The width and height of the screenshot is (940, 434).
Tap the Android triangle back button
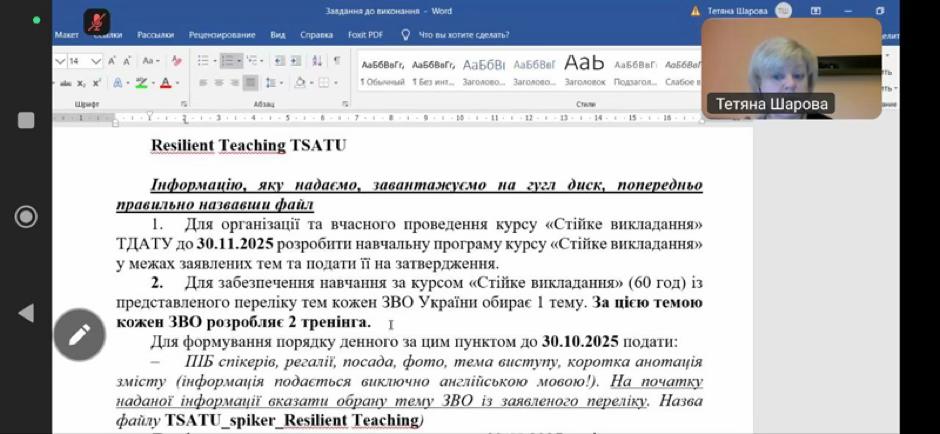26,312
